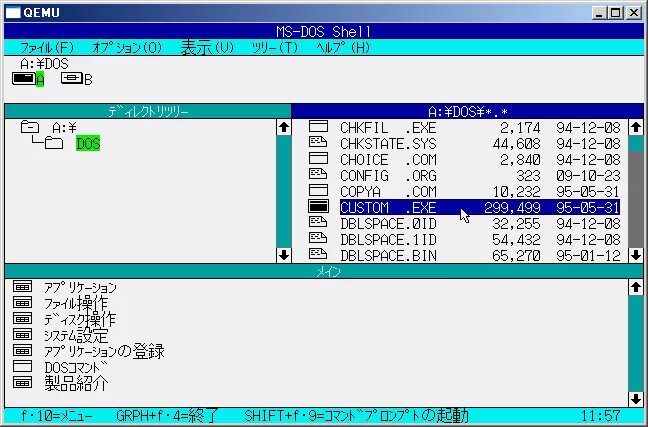Click the メイン panel title bar
648x427 pixels.
324,271
